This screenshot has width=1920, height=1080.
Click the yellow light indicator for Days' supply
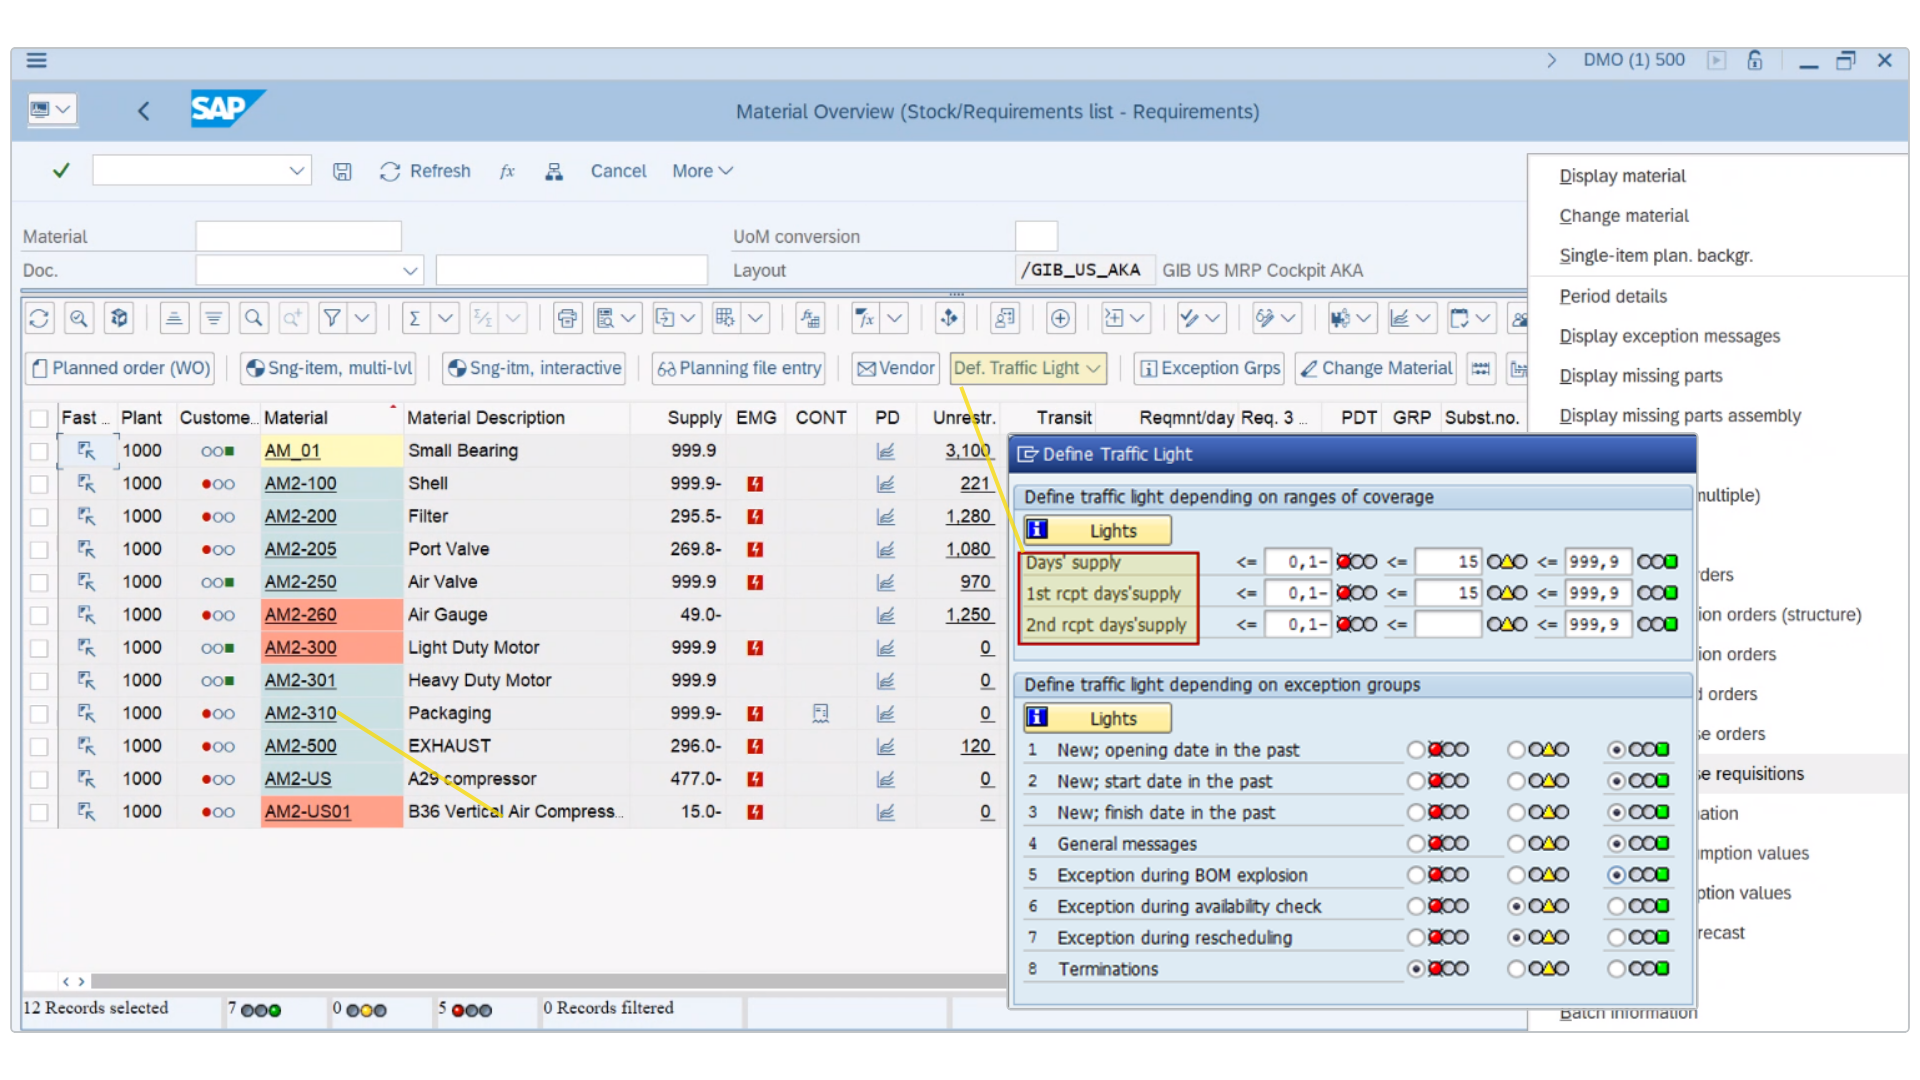[1507, 562]
